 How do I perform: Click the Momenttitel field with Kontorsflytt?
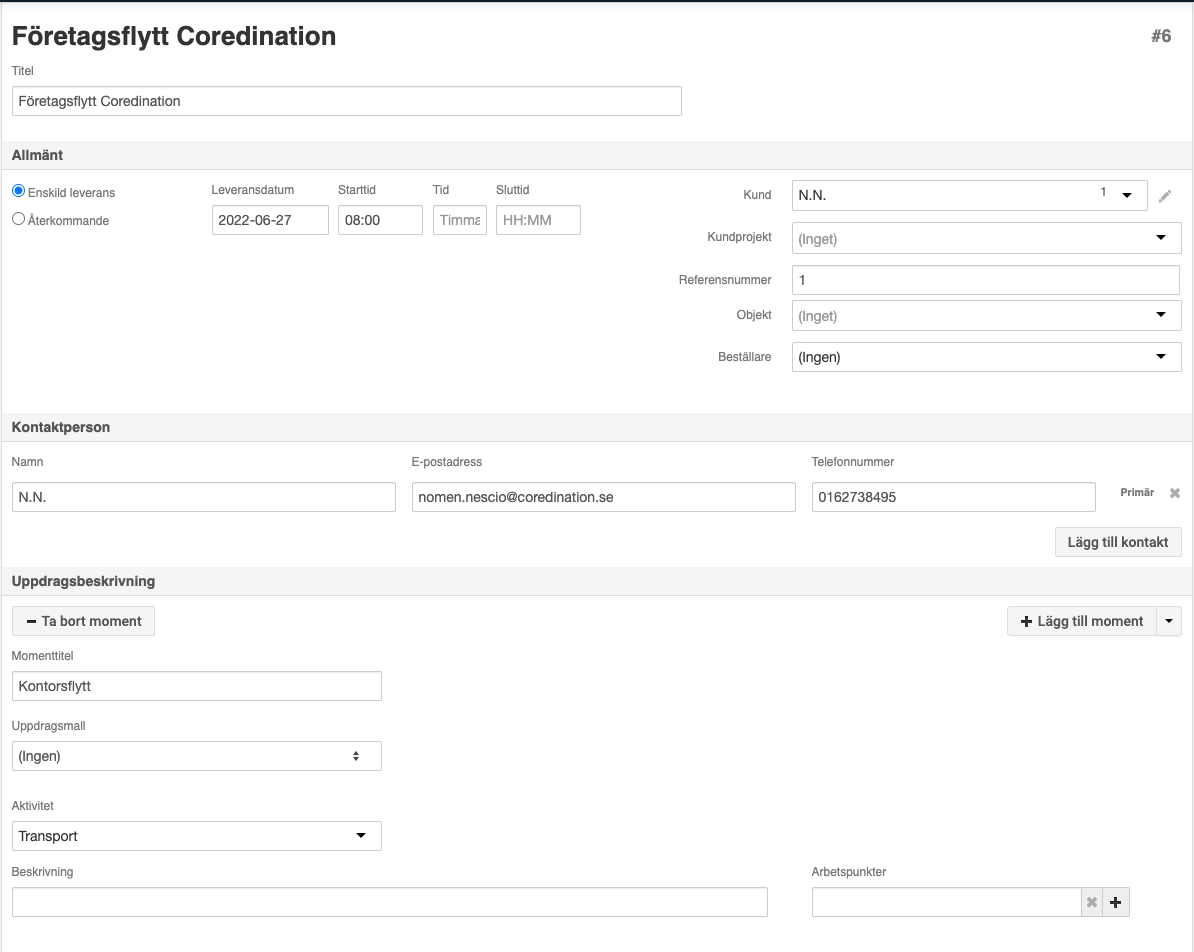pyautogui.click(x=196, y=686)
